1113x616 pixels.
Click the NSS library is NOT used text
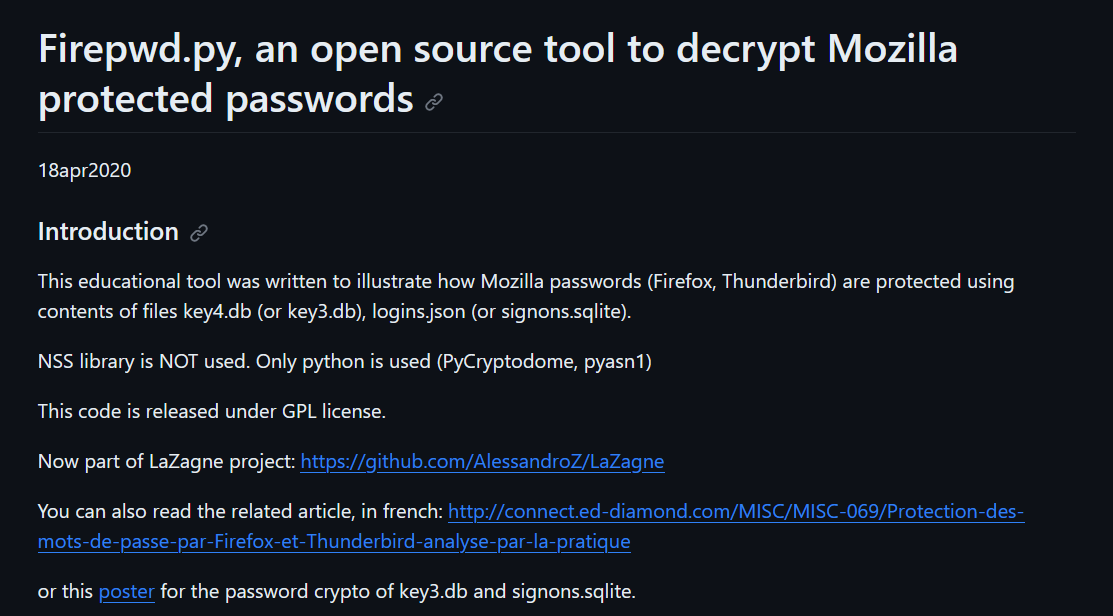143,361
